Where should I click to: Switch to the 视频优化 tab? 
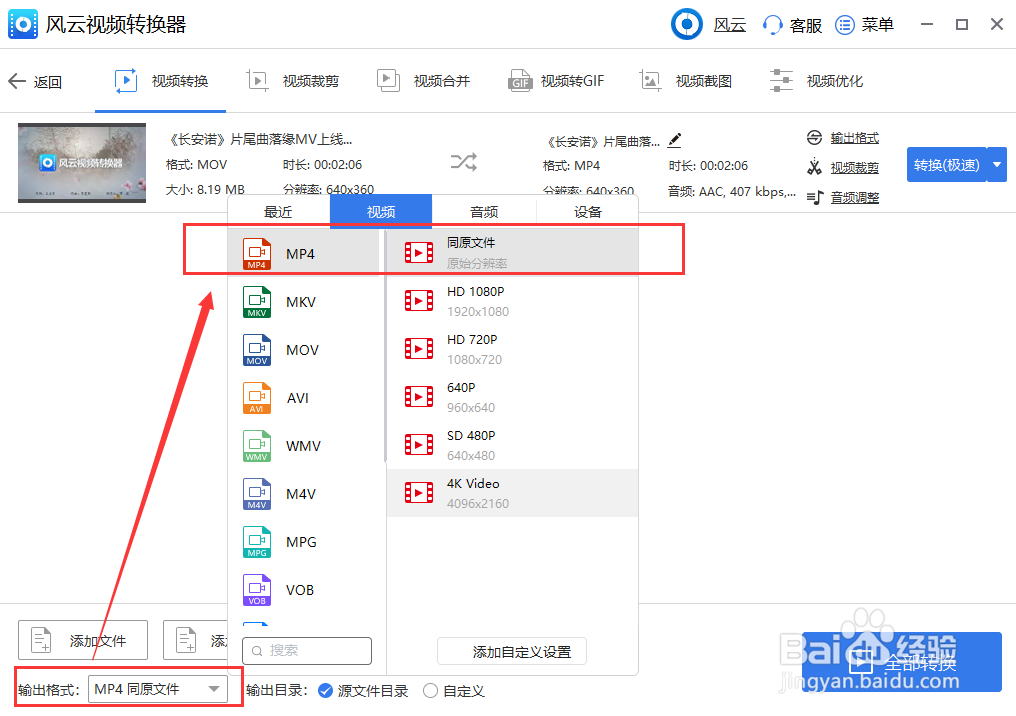pyautogui.click(x=816, y=81)
